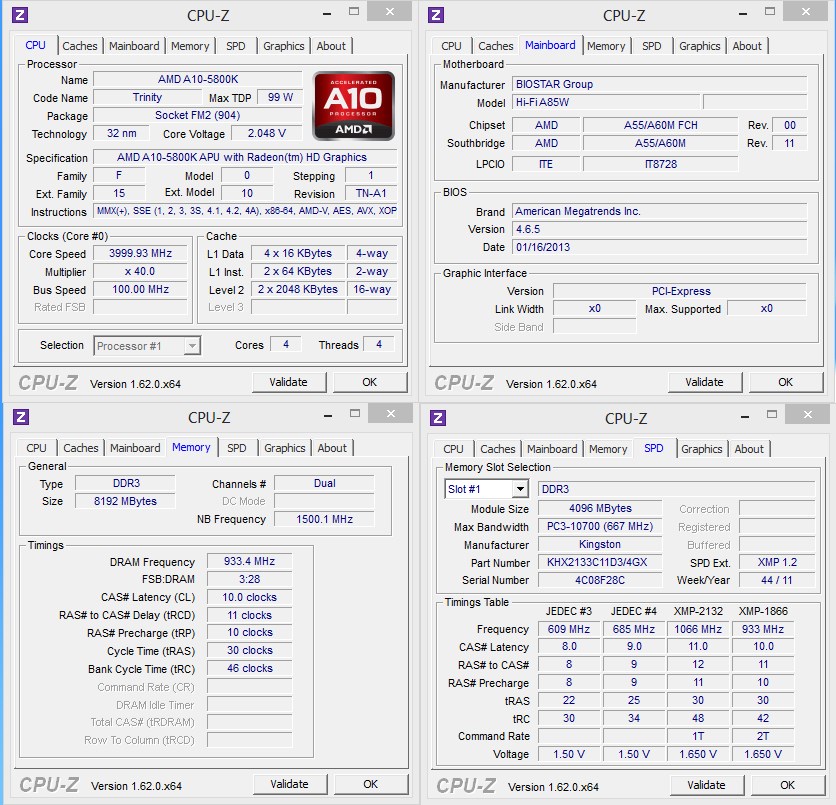Select Graphics tab in the SPD window
Viewport: 836px width, 805px height.
click(x=702, y=449)
